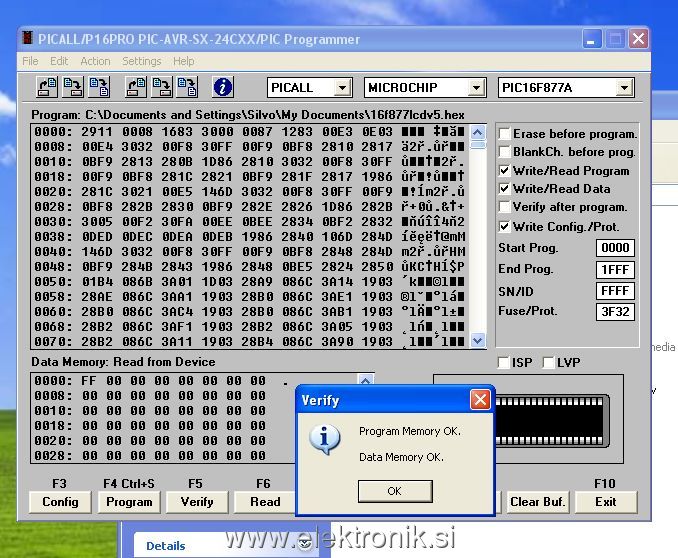The image size is (678, 558).
Task: Click the second group's document-to-document copy icon
Action: coord(188,87)
